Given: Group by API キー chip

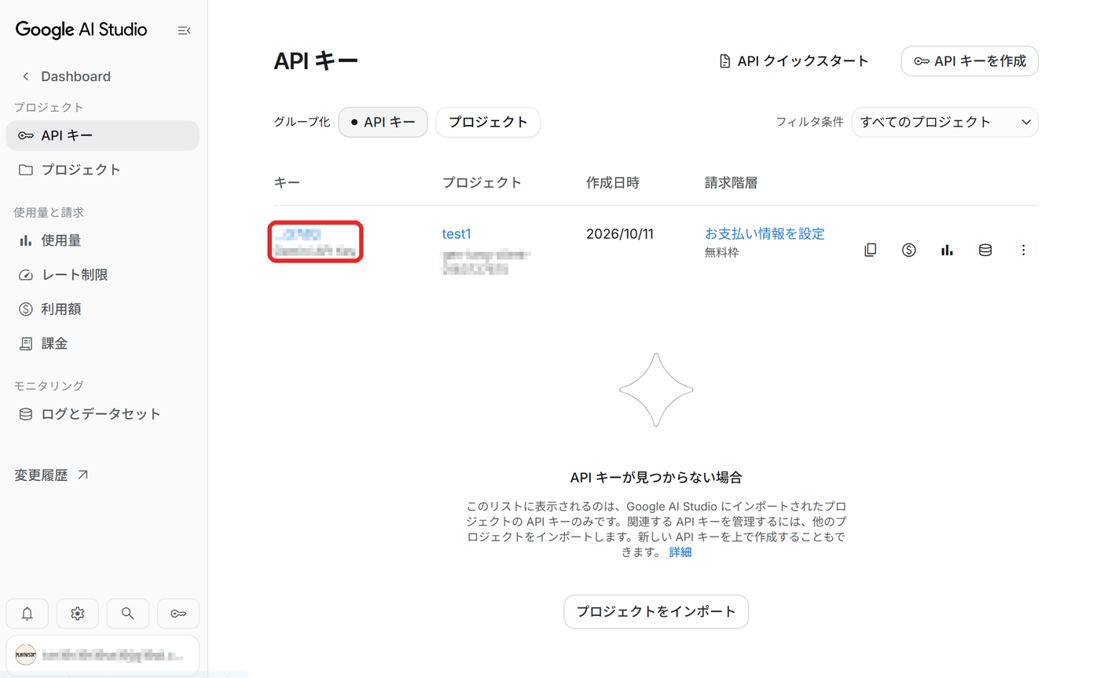Looking at the screenshot, I should [383, 122].
